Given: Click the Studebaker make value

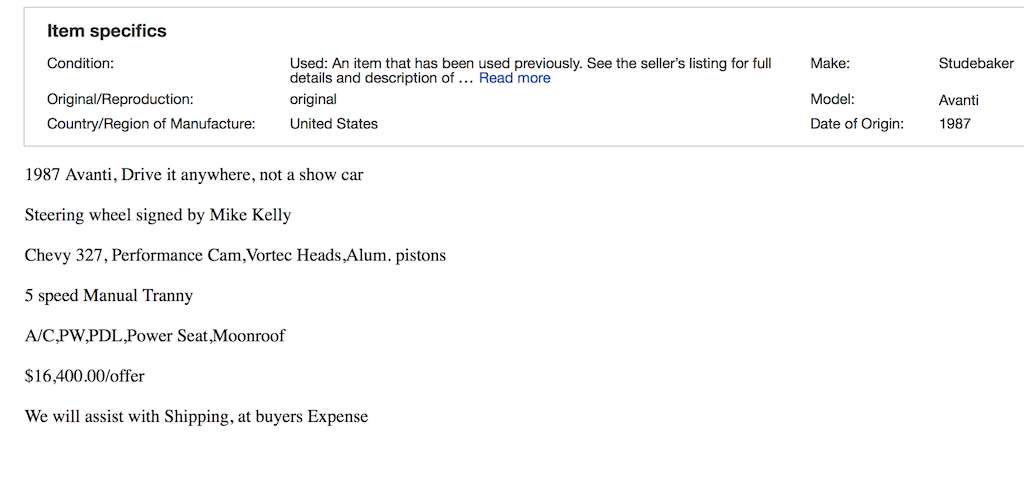Looking at the screenshot, I should [x=976, y=64].
